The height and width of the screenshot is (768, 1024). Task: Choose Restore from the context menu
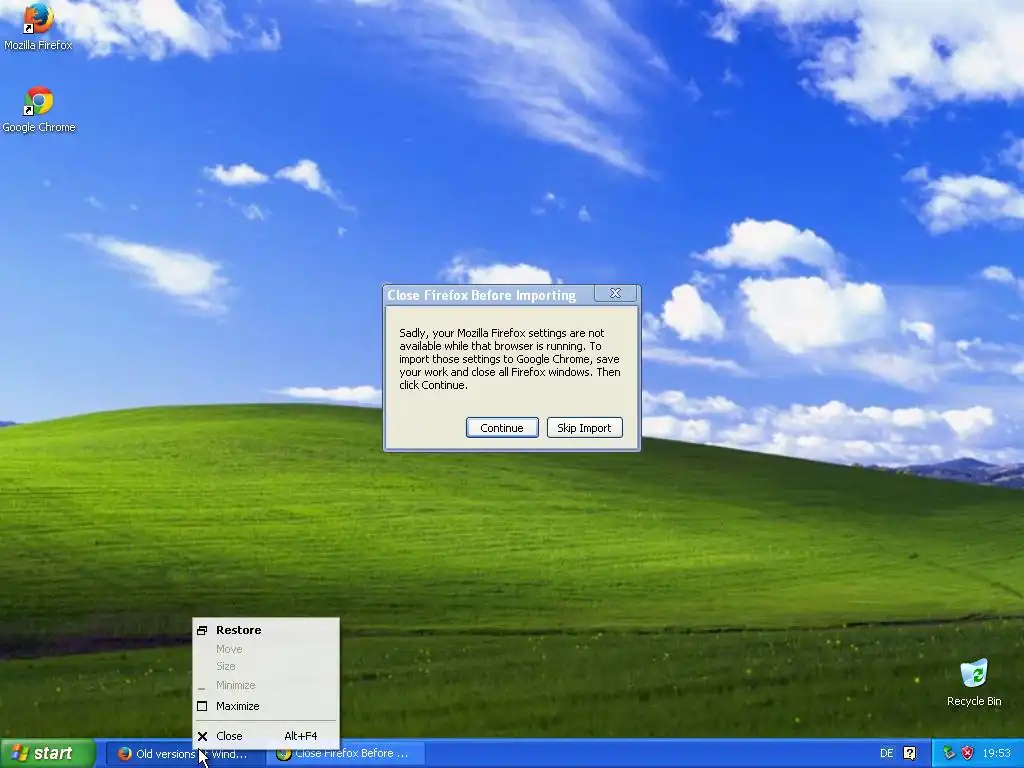tap(266, 630)
